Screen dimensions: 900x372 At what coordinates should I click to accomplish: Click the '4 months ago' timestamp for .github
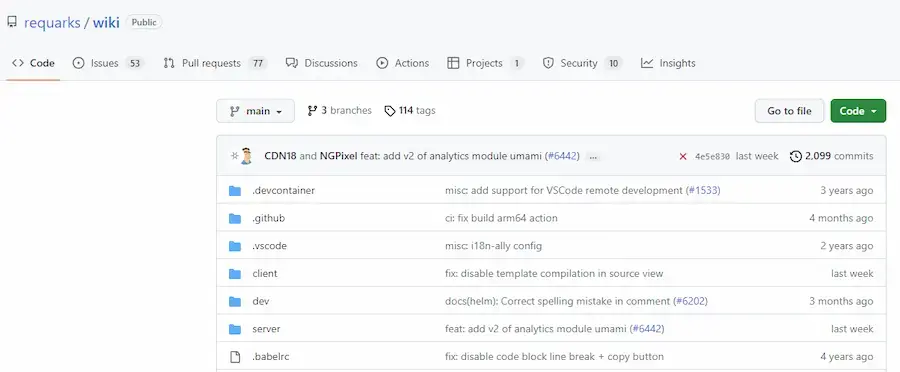(x=841, y=218)
